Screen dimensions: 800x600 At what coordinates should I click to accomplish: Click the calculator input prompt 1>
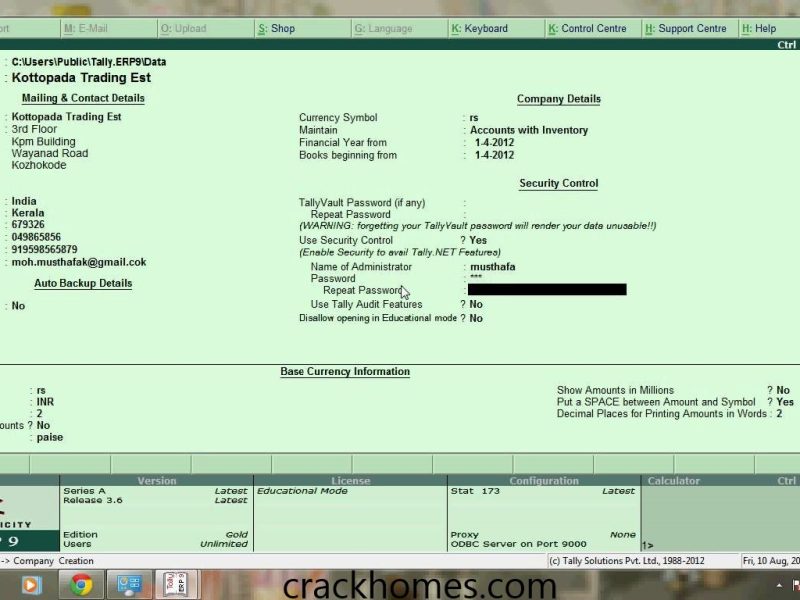click(647, 545)
